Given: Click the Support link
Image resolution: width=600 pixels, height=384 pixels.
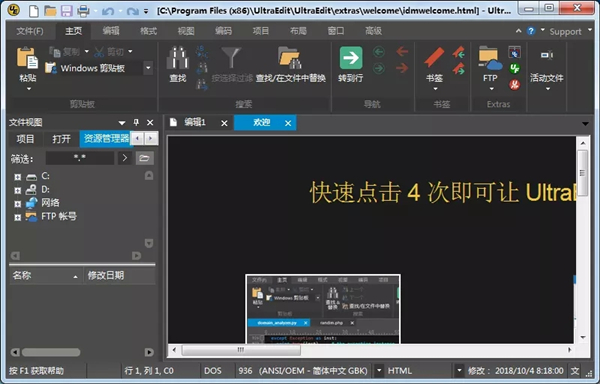Looking at the screenshot, I should (x=565, y=32).
